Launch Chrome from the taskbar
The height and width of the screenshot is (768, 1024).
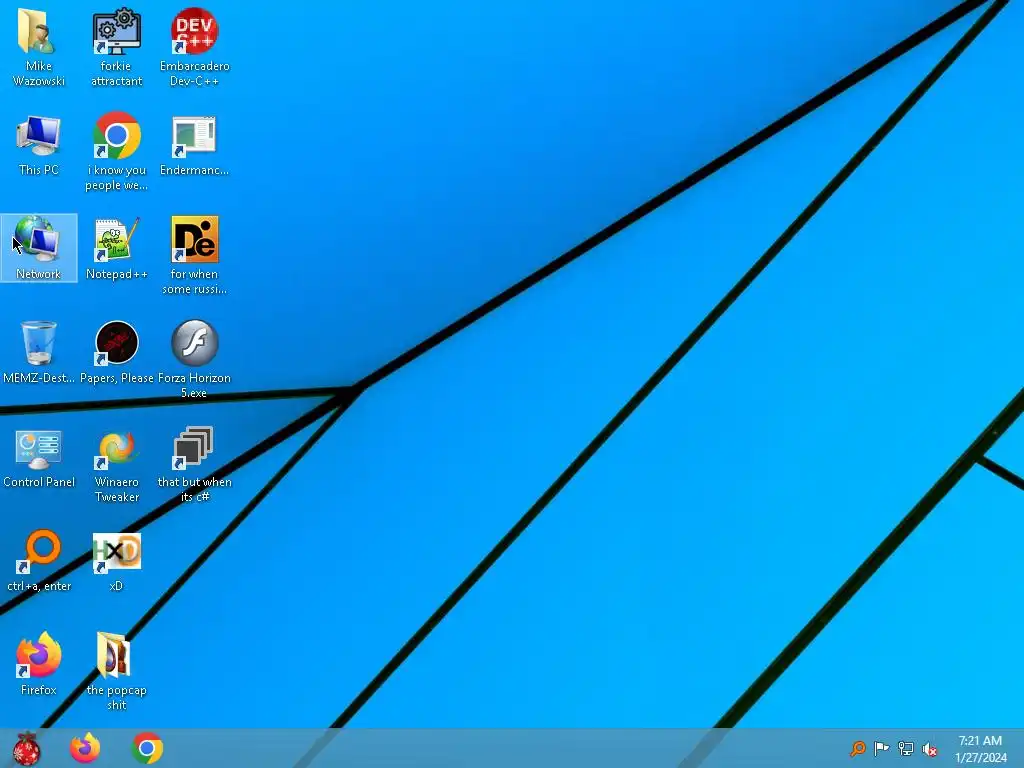tap(148, 748)
